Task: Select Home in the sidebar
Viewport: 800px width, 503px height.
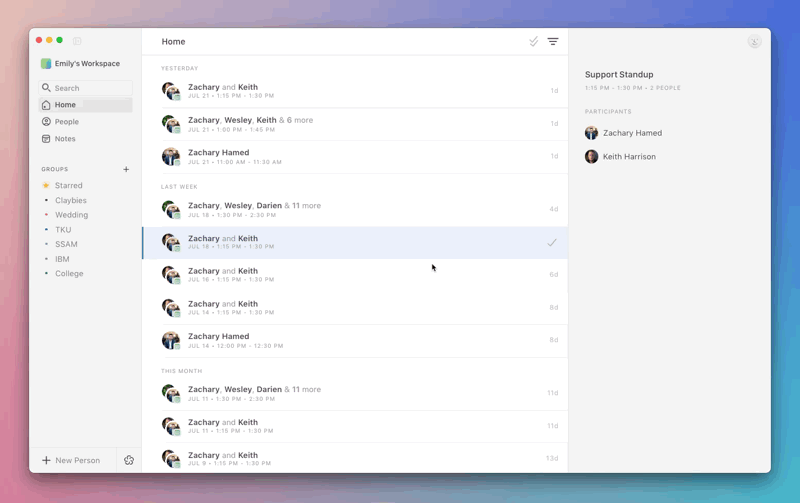Action: point(85,105)
